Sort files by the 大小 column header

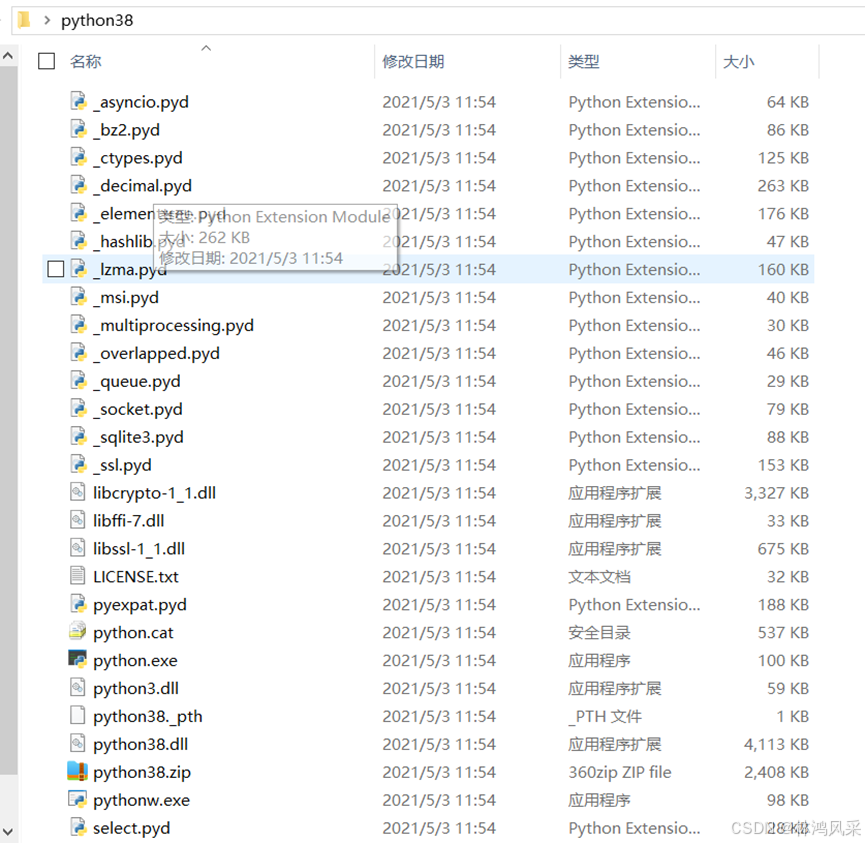click(738, 61)
